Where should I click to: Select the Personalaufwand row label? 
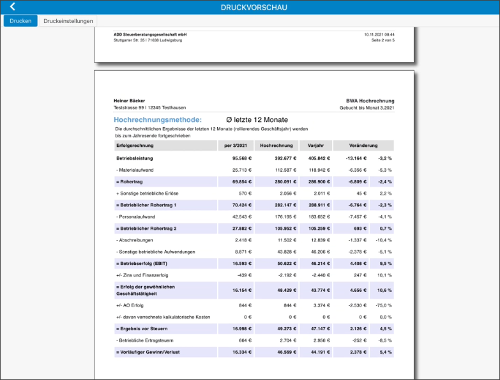(136, 217)
